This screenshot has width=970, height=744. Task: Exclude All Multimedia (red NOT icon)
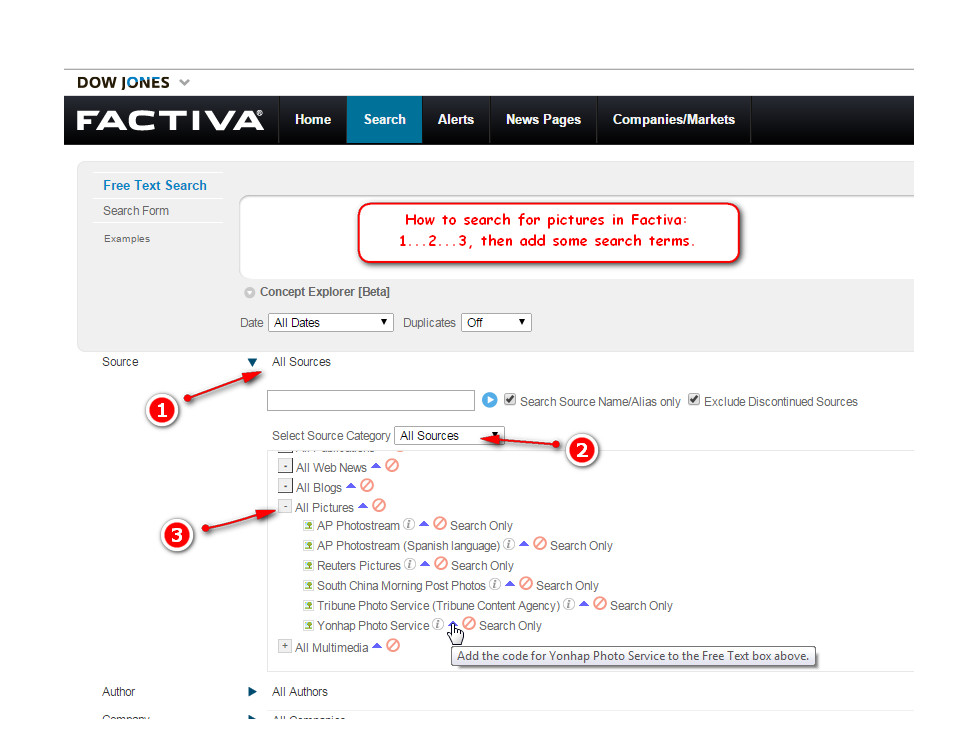[x=393, y=646]
